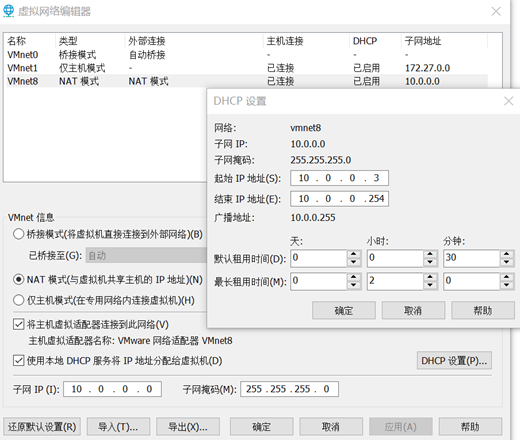Increase max lease minutes stepper
This screenshot has width=520, height=440.
click(507, 277)
